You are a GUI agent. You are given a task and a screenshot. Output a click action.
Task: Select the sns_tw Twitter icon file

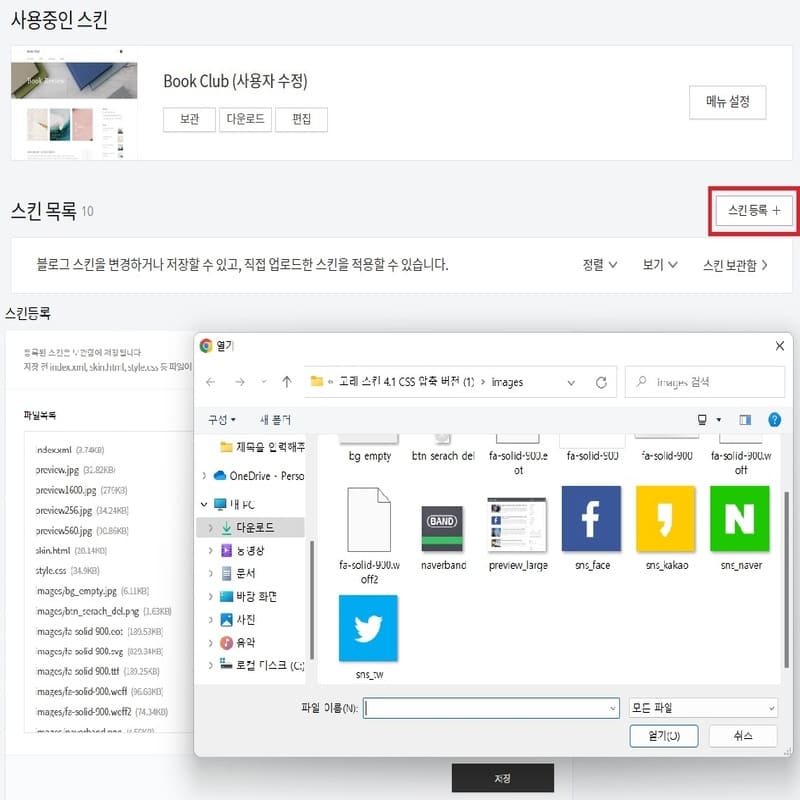tap(370, 629)
